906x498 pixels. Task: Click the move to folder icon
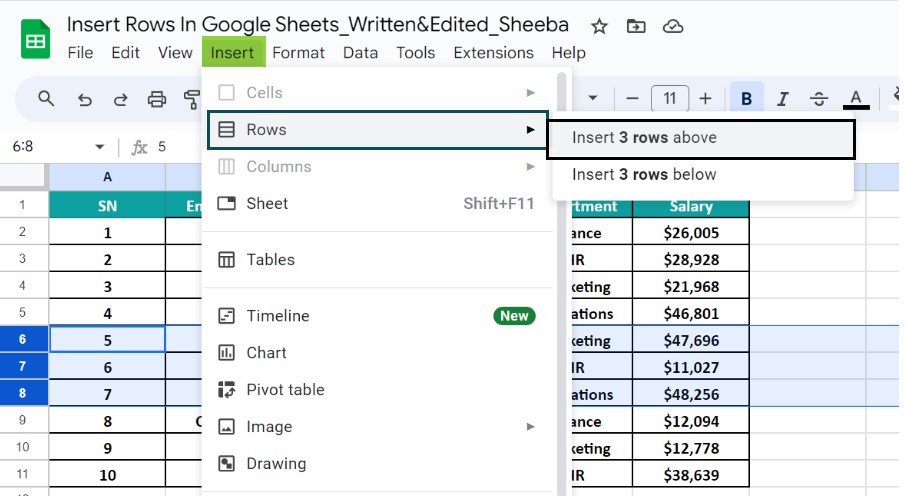(x=636, y=26)
